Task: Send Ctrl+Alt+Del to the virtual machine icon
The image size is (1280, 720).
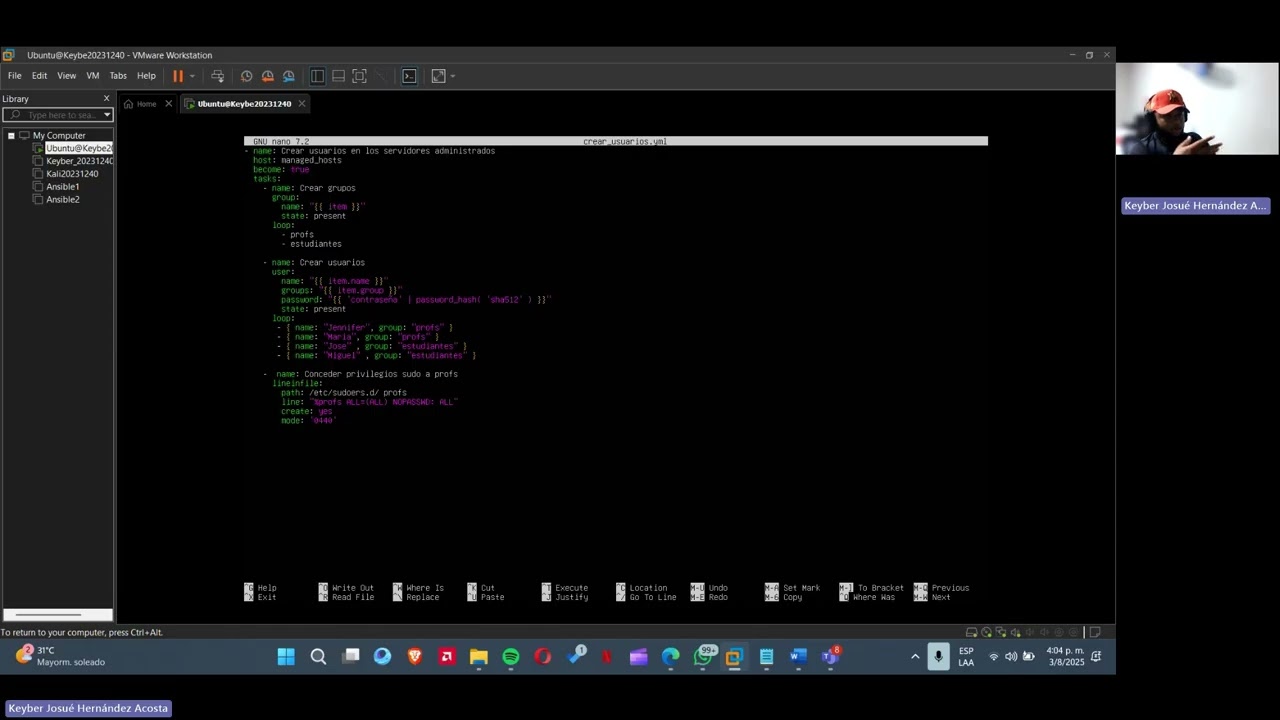Action: coord(217,76)
